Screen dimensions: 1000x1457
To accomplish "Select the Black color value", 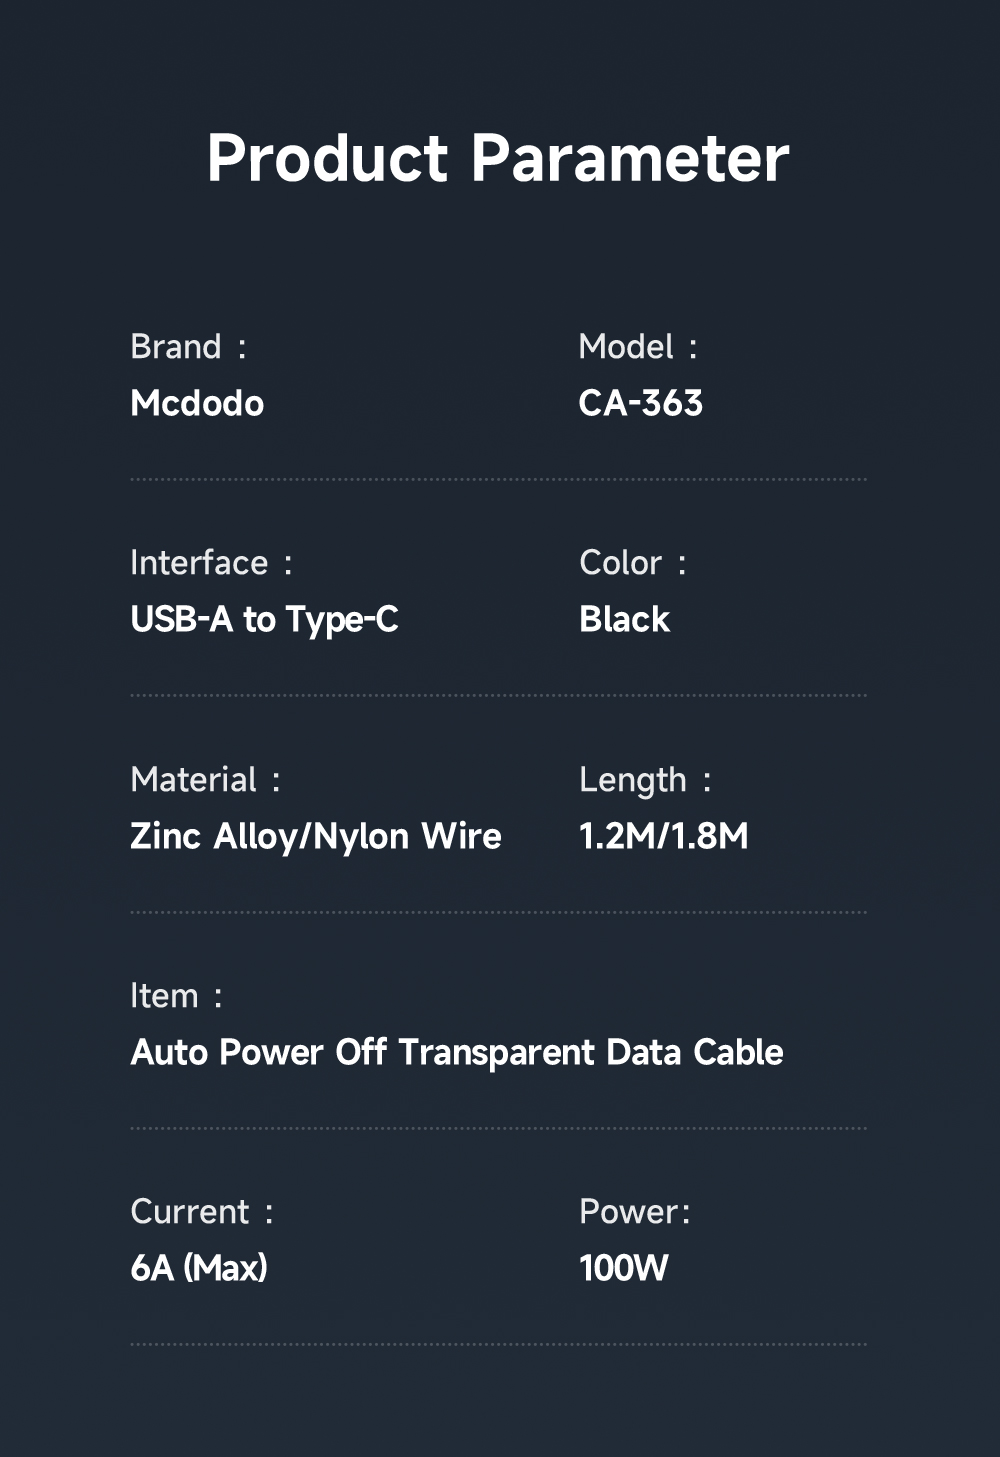I will point(624,620).
